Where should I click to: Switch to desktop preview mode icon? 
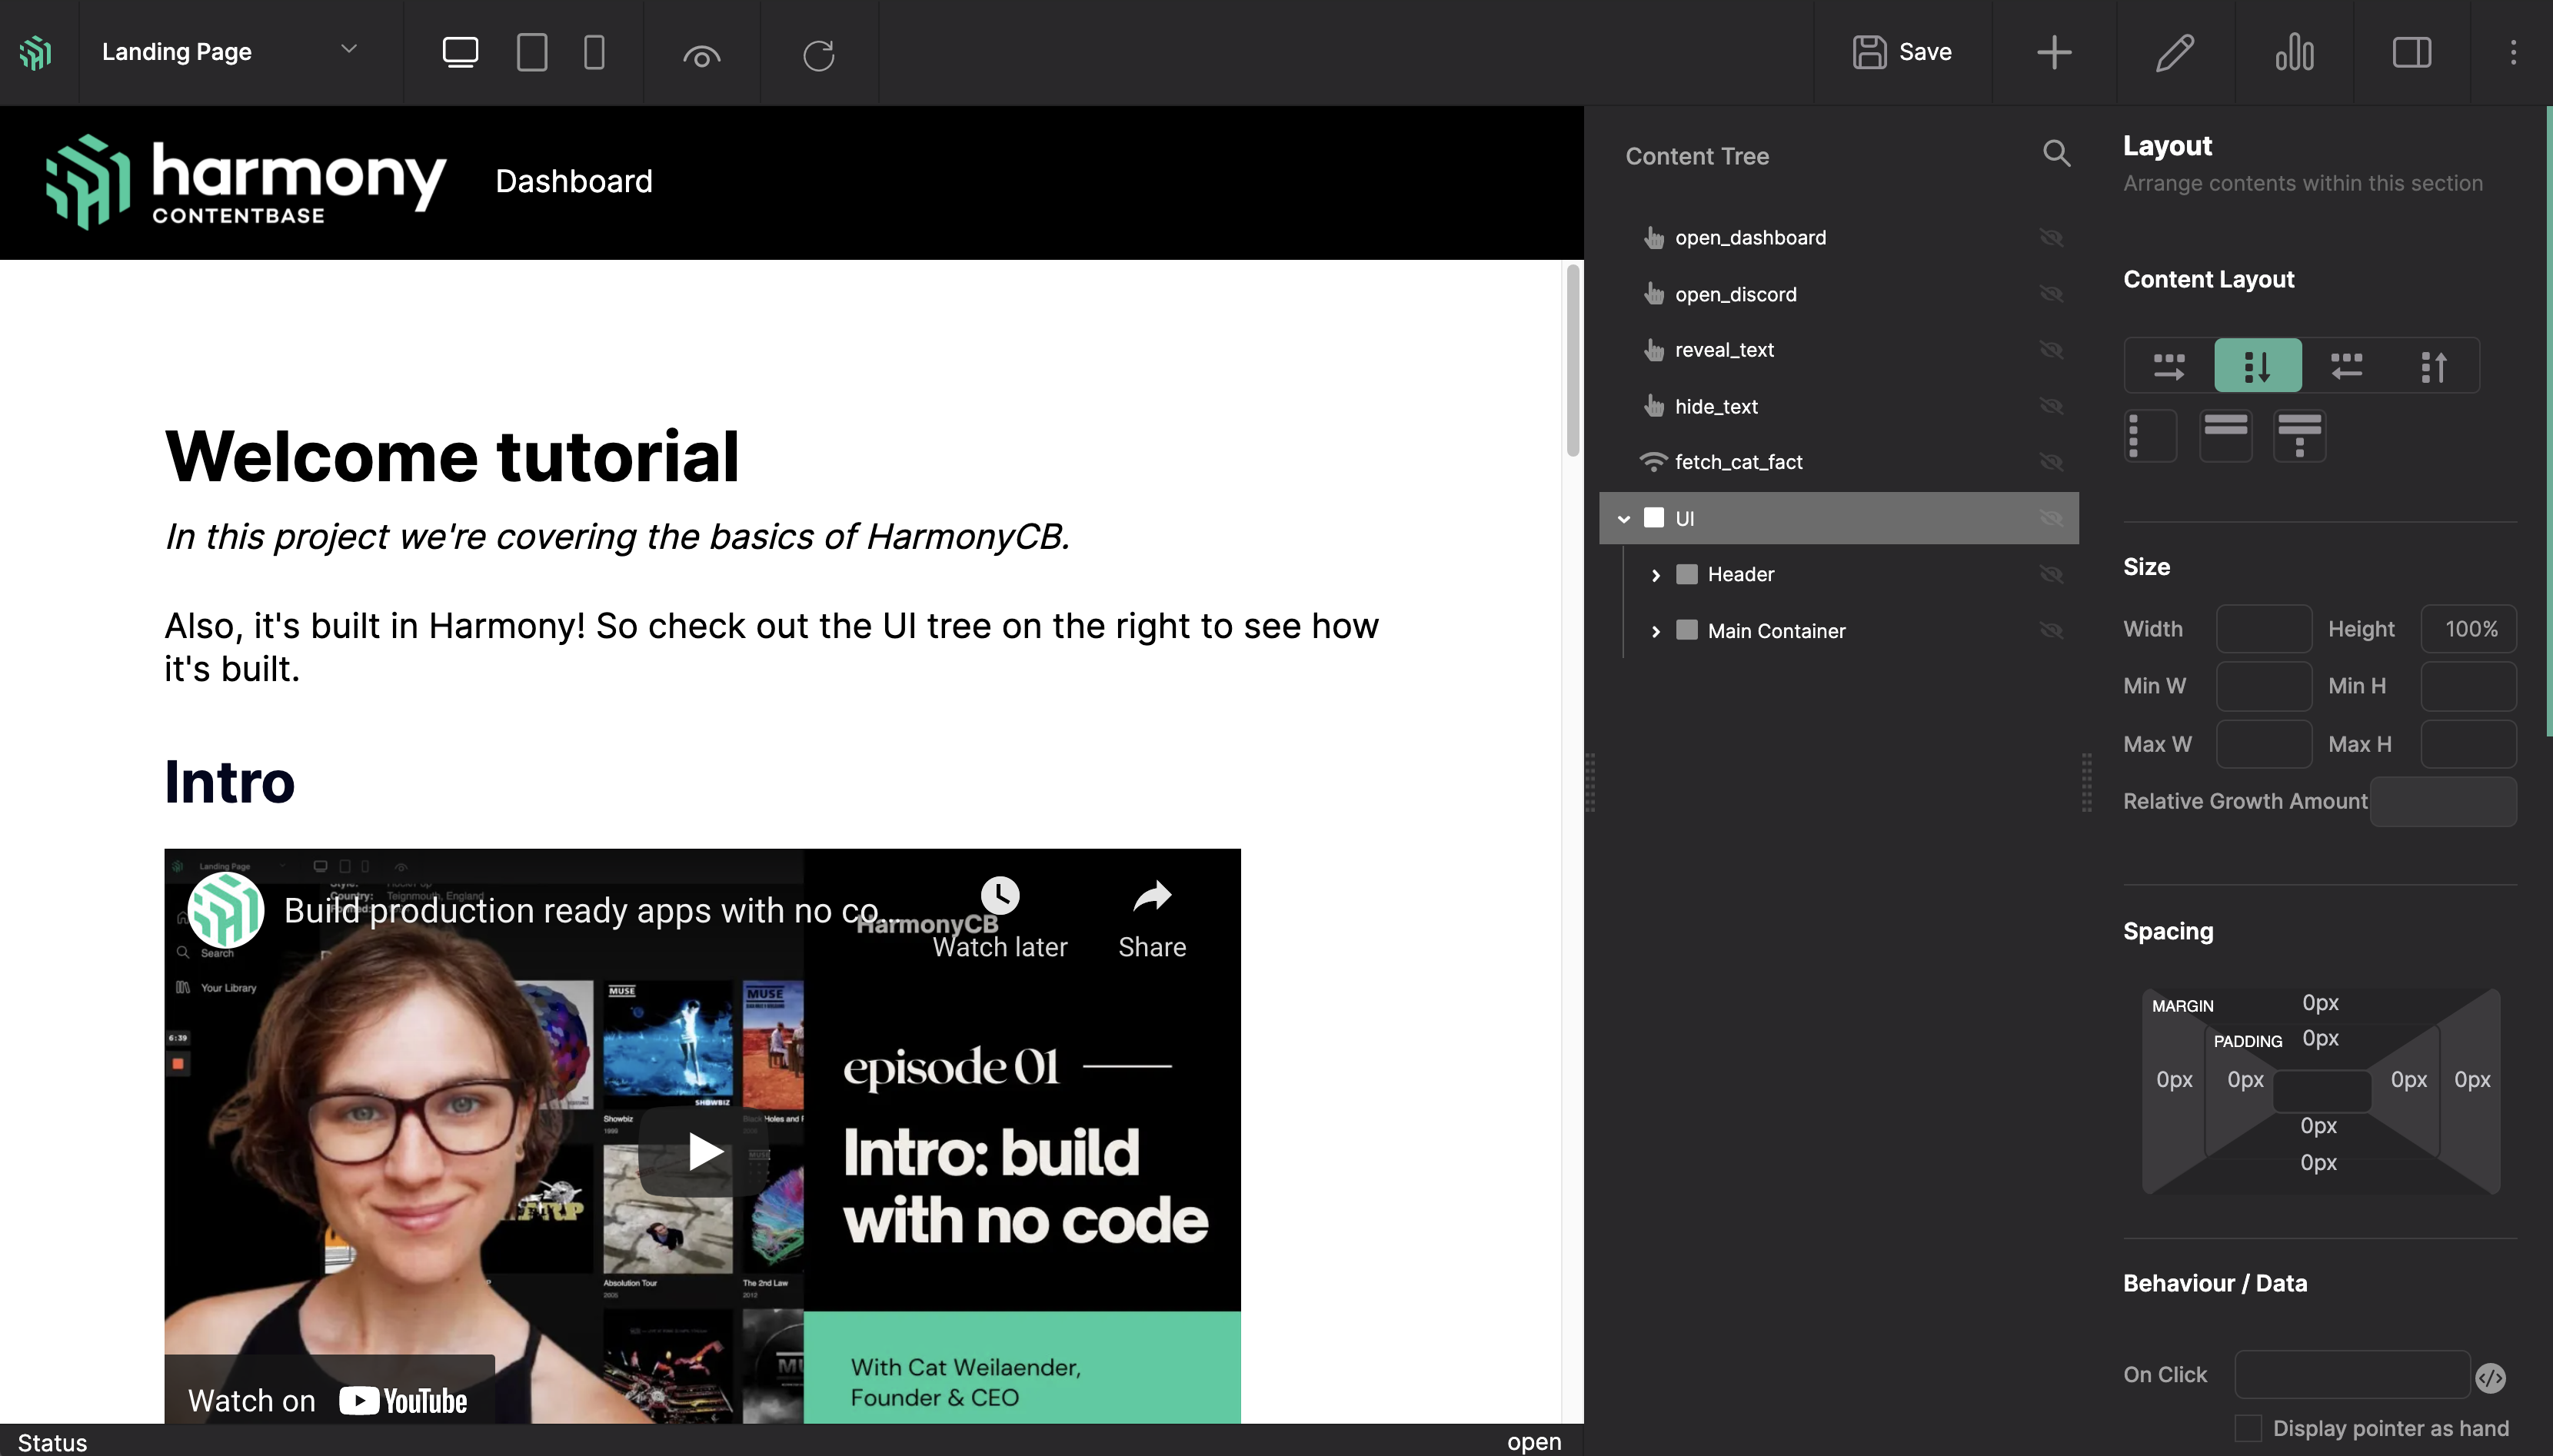tap(460, 52)
